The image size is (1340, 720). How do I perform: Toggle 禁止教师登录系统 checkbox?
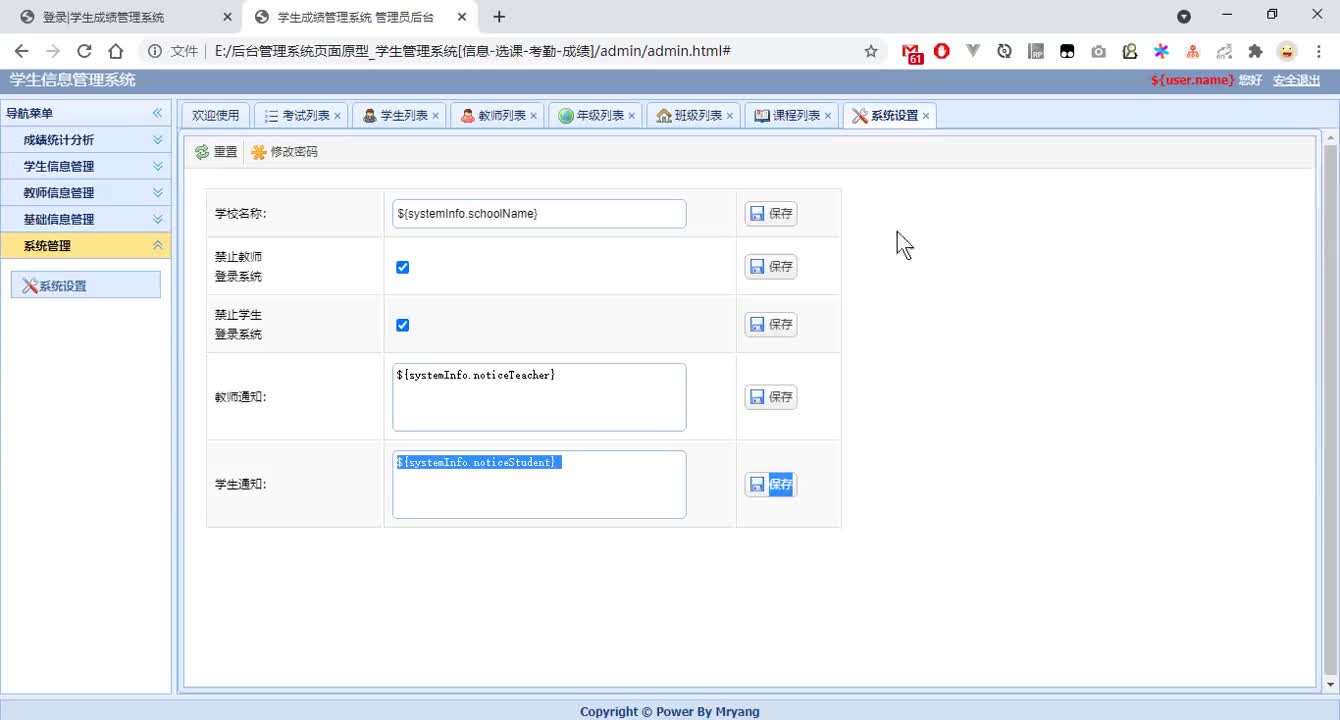(x=402, y=267)
